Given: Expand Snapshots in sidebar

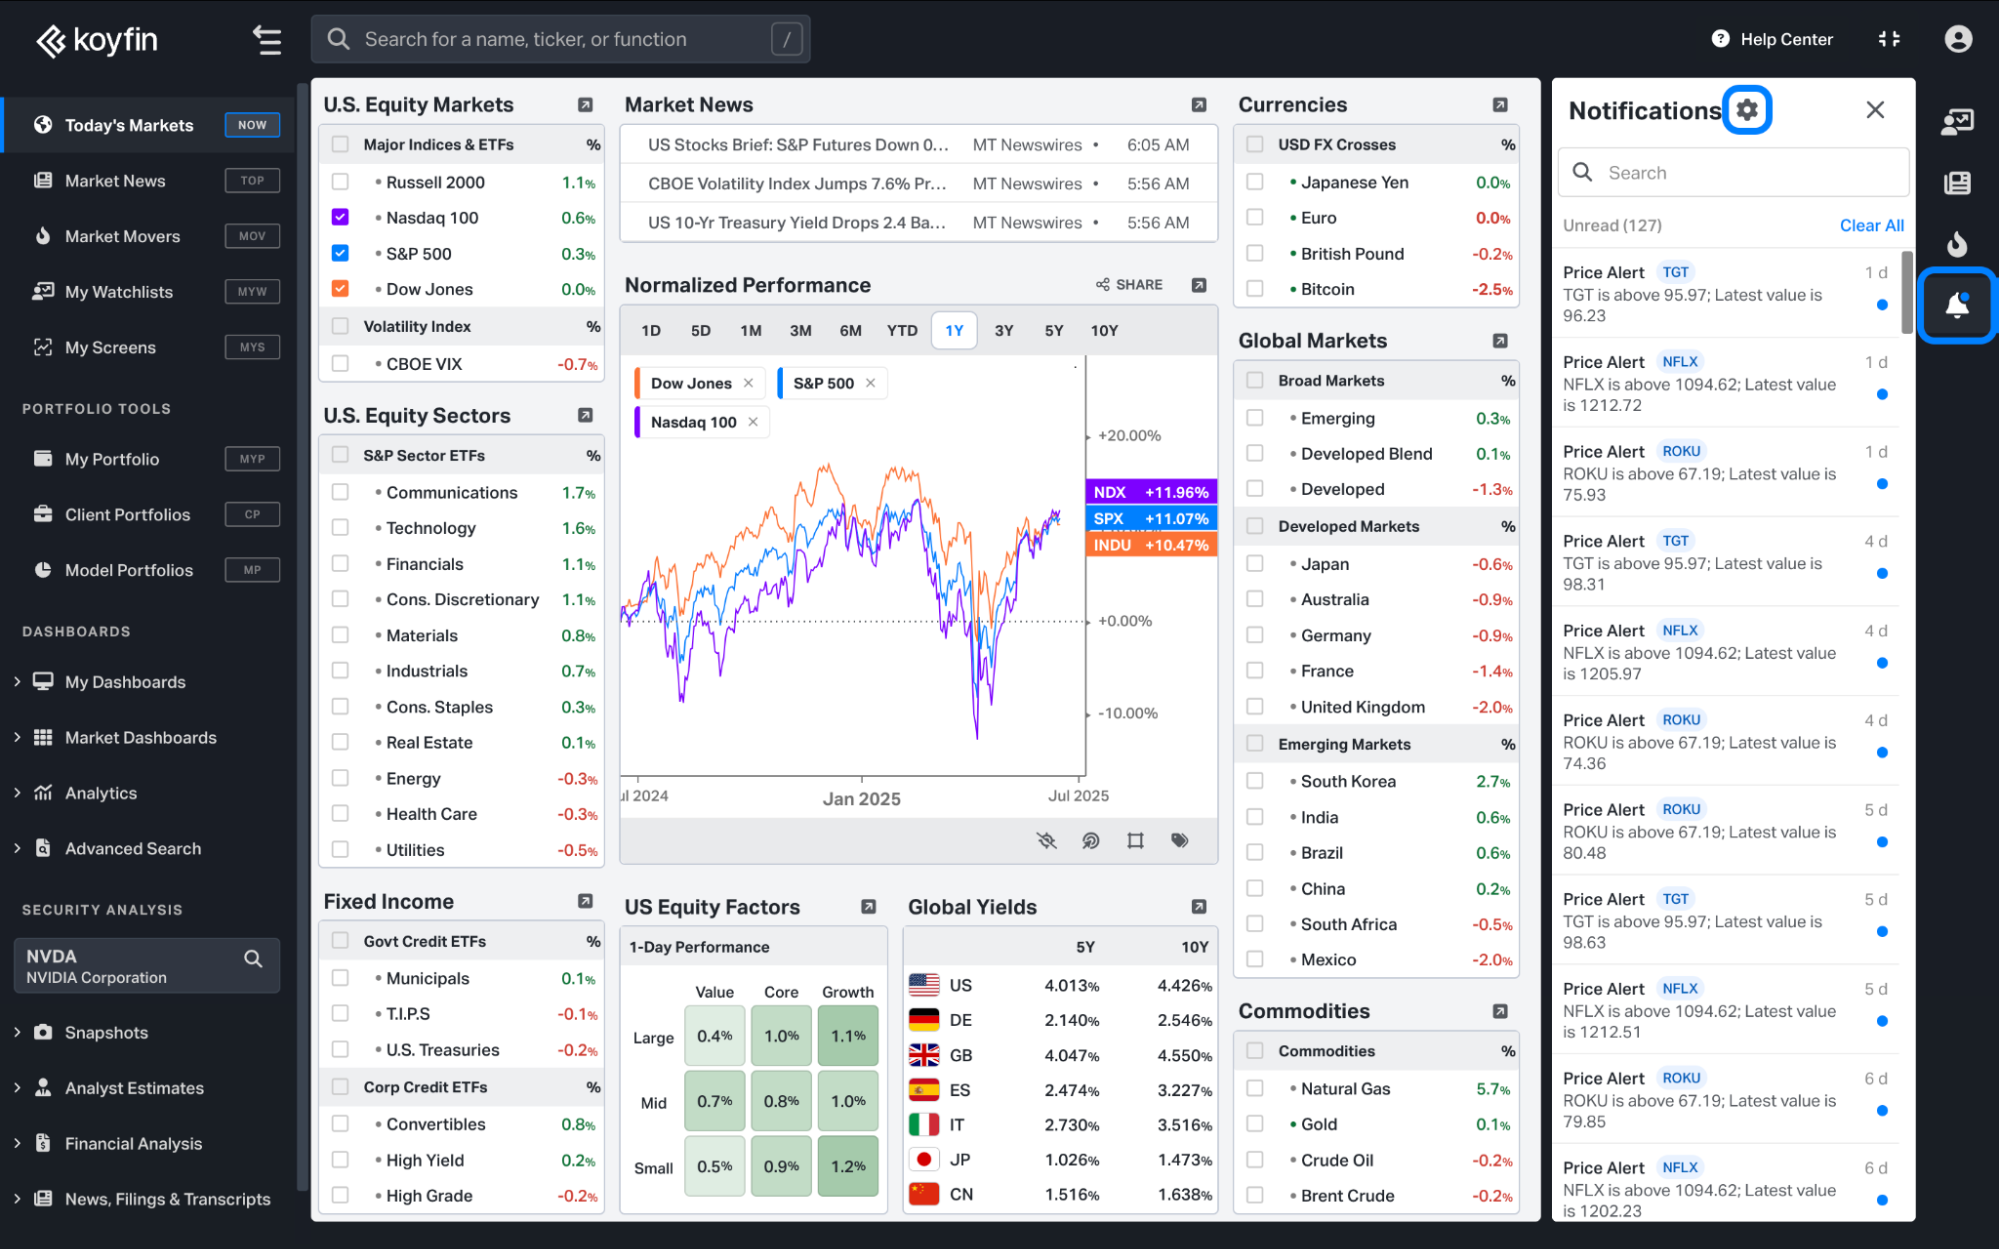Looking at the screenshot, I should pyautogui.click(x=17, y=1032).
